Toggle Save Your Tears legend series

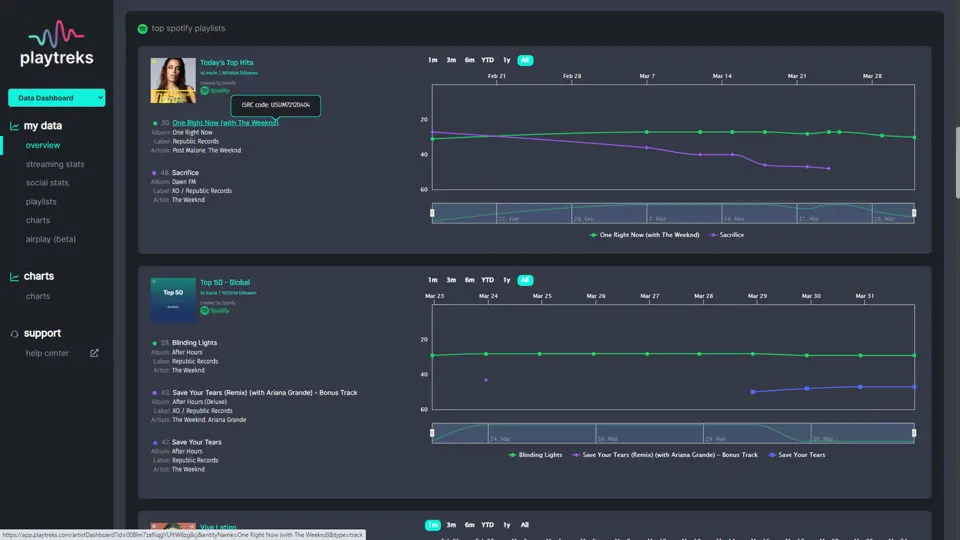click(797, 455)
